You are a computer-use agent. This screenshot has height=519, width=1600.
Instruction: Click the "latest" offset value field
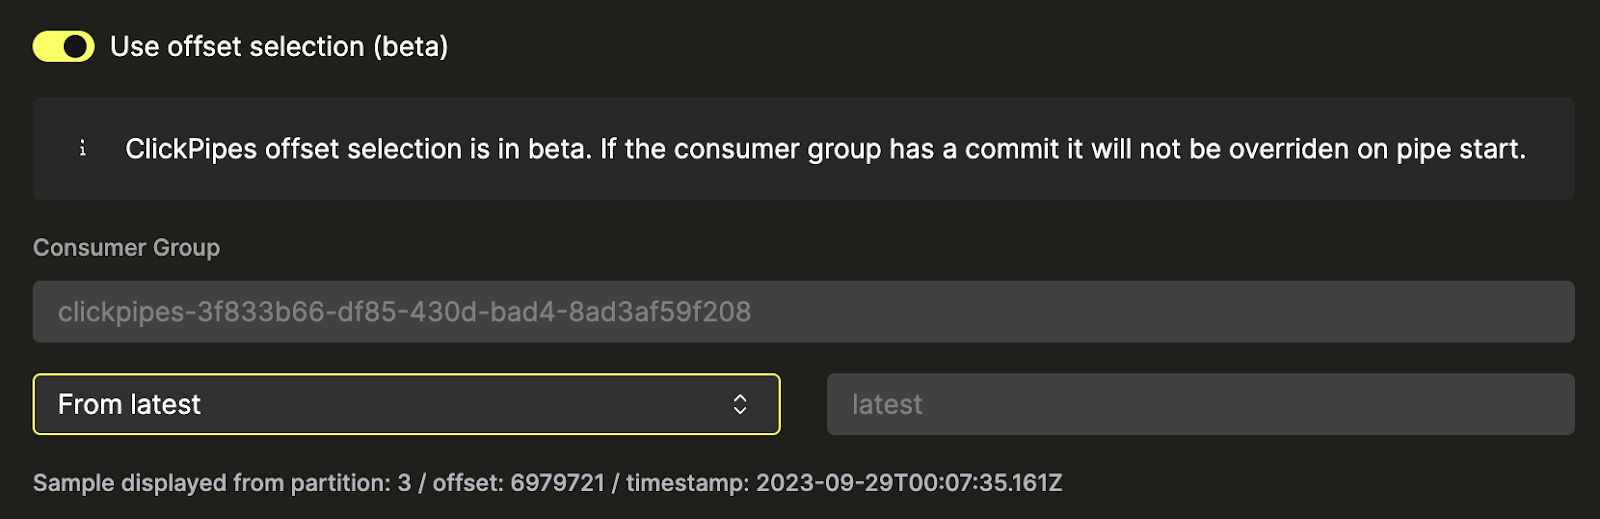coord(1200,404)
